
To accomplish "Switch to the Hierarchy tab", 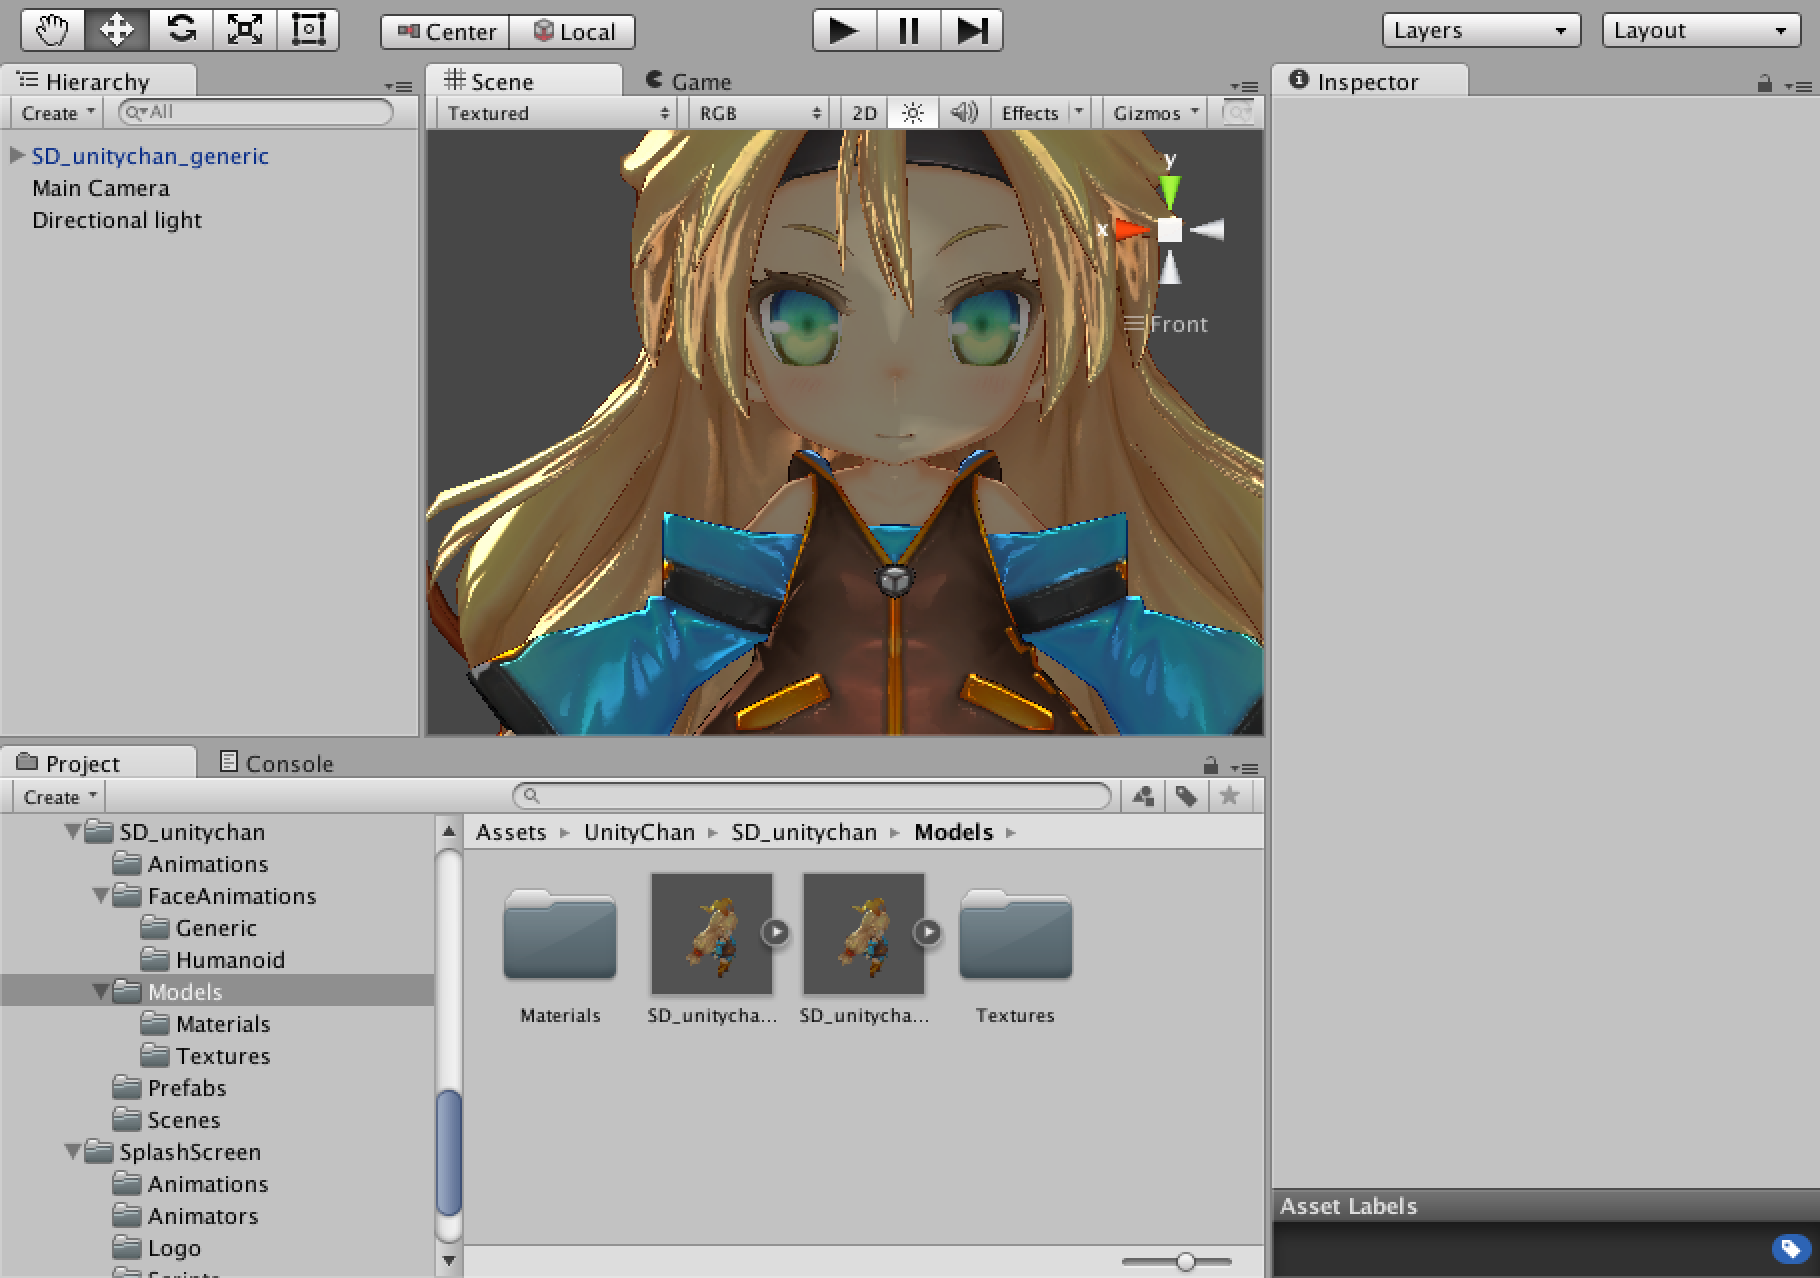I will [98, 81].
